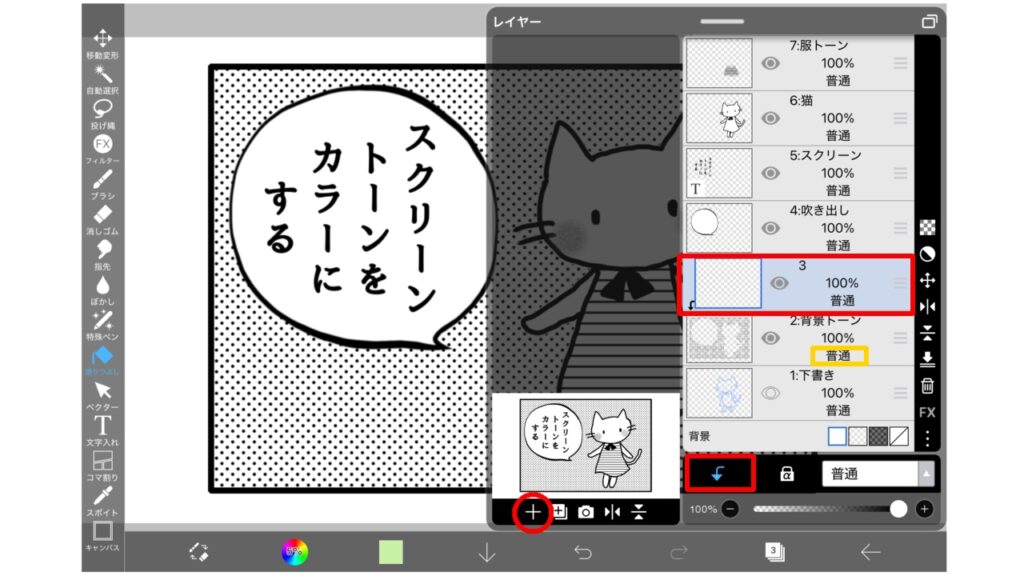The image size is (1024, 576).
Task: Tap the light green color swatch
Action: coord(391,551)
